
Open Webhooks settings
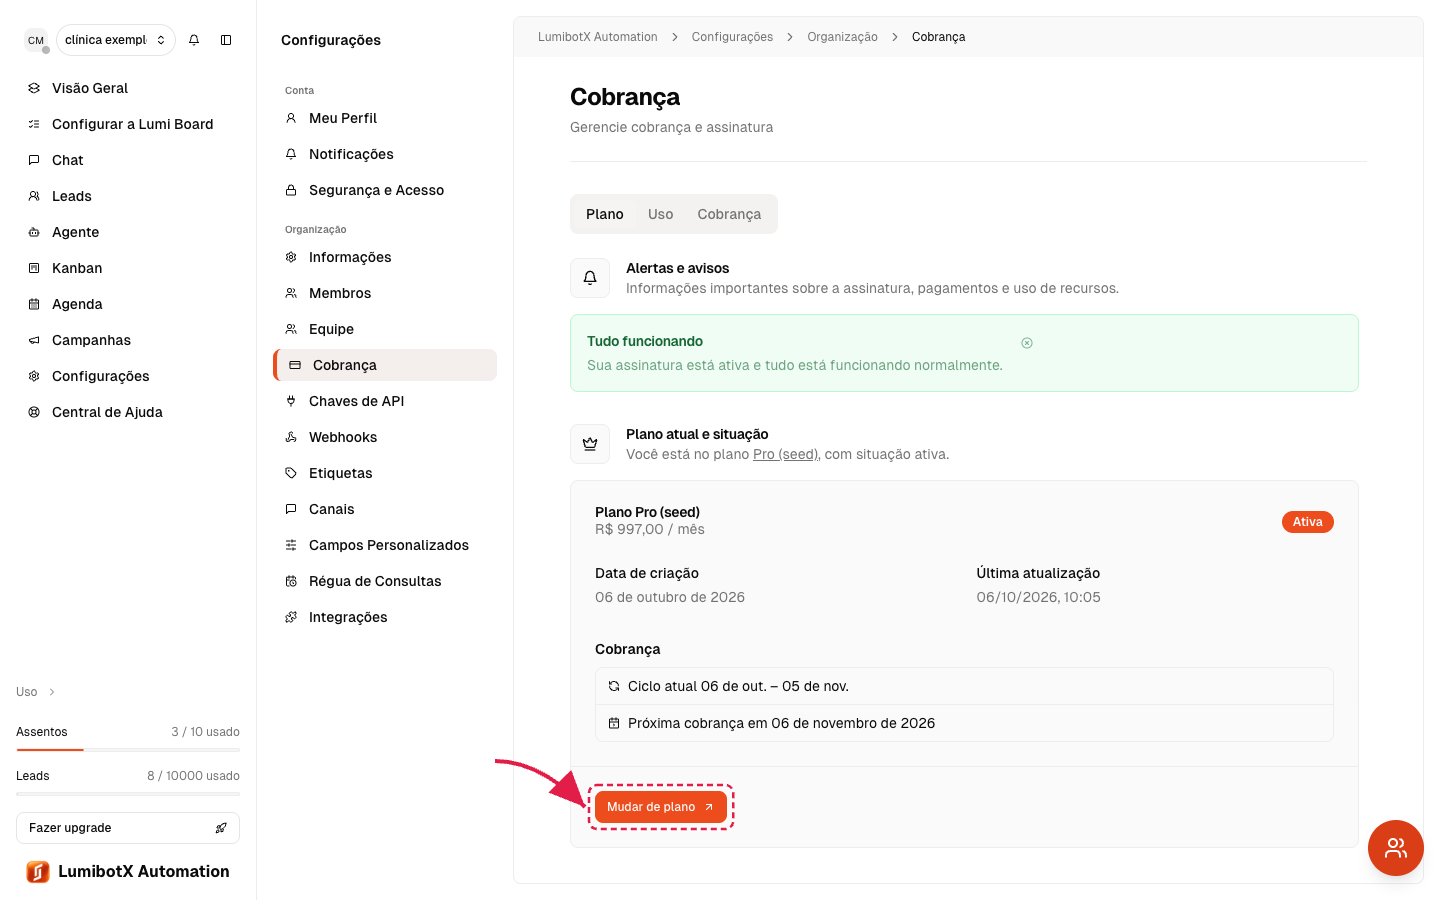point(385,437)
